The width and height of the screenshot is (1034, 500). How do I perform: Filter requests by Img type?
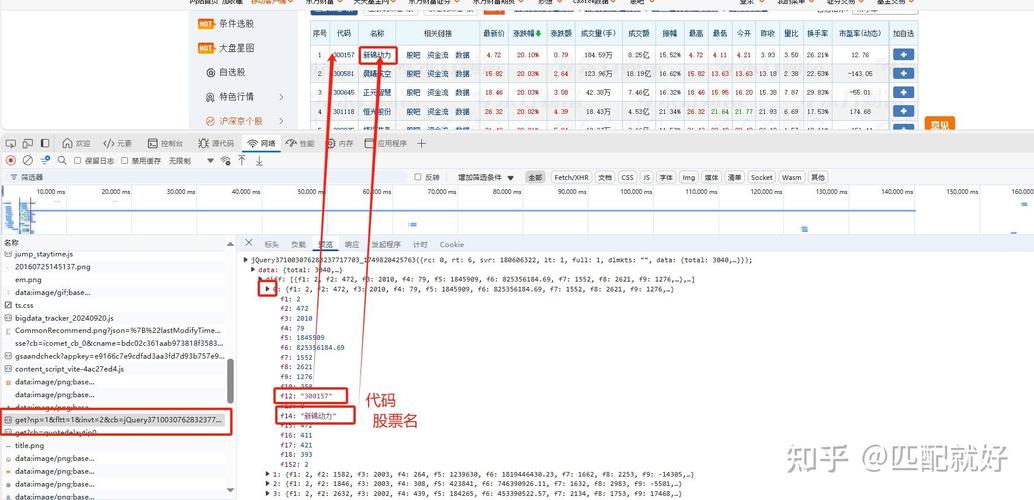tap(688, 177)
